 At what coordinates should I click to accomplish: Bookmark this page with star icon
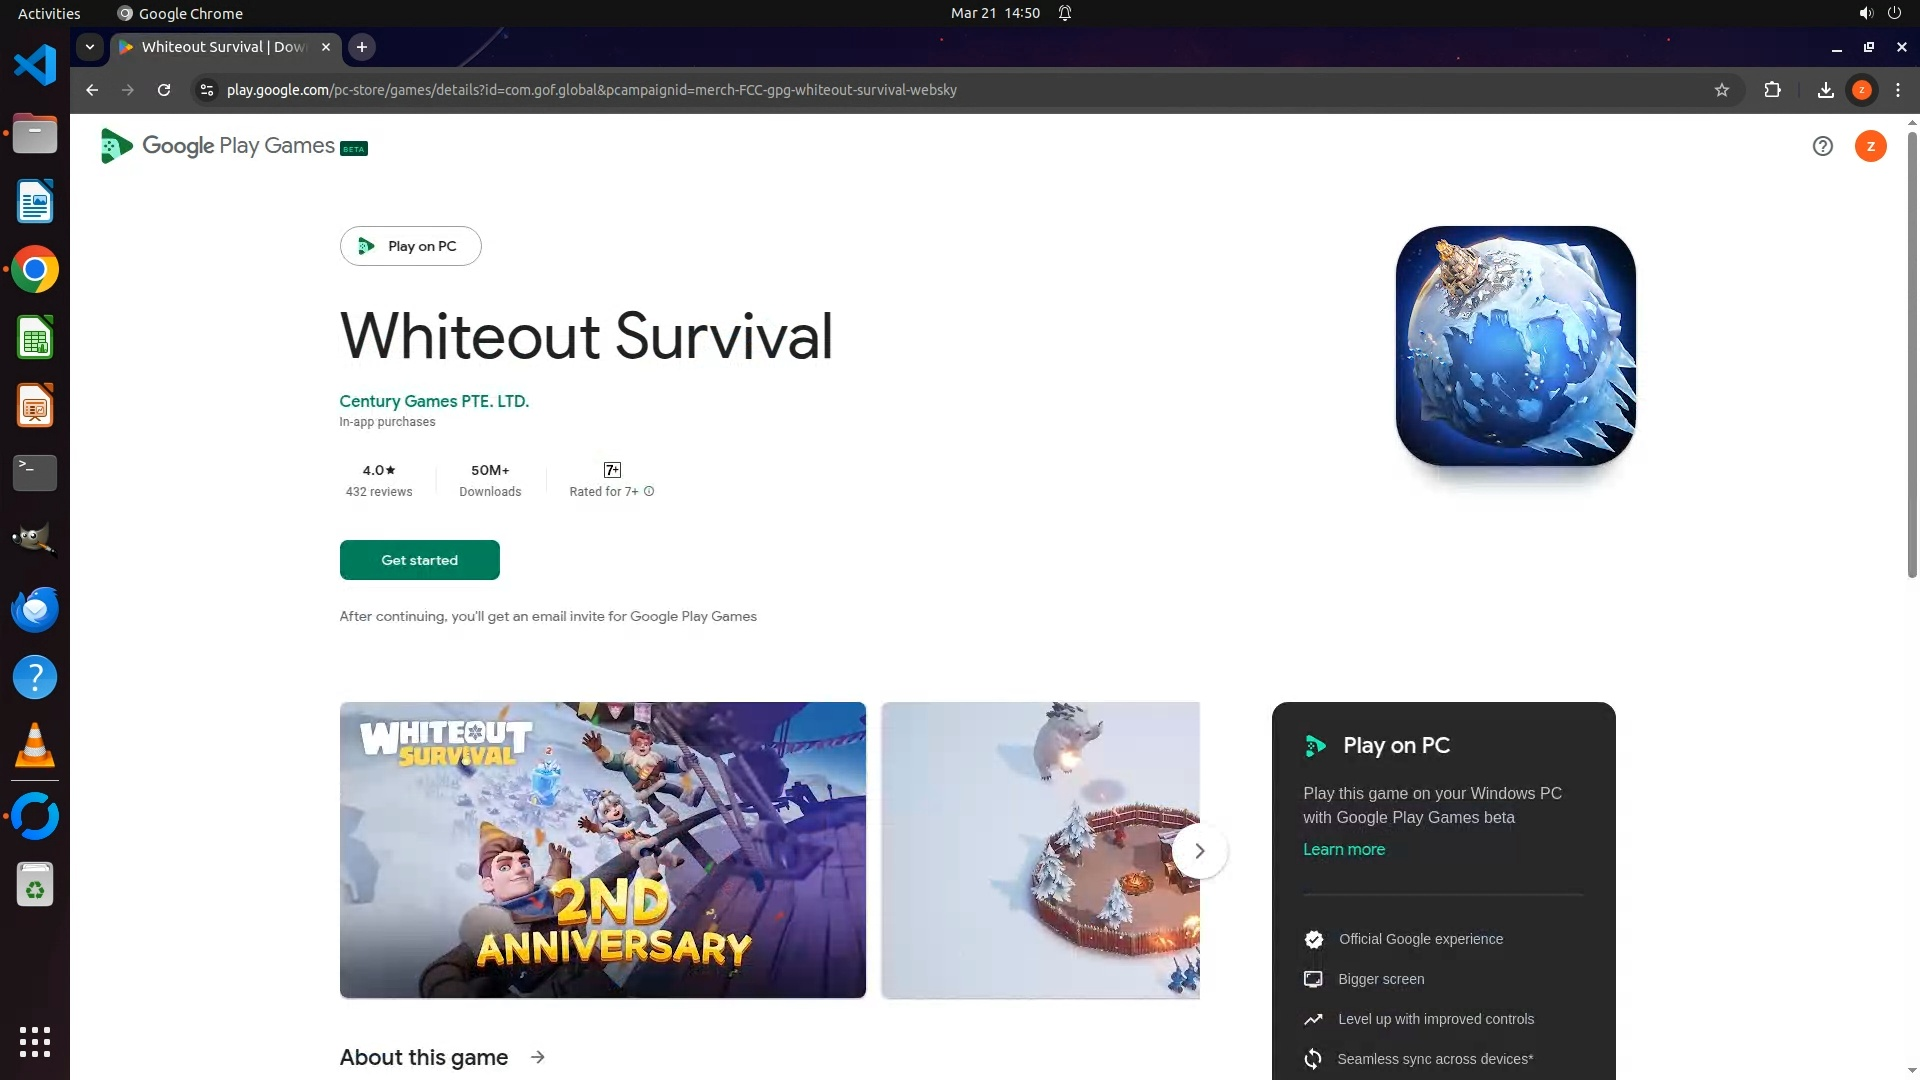click(1722, 90)
